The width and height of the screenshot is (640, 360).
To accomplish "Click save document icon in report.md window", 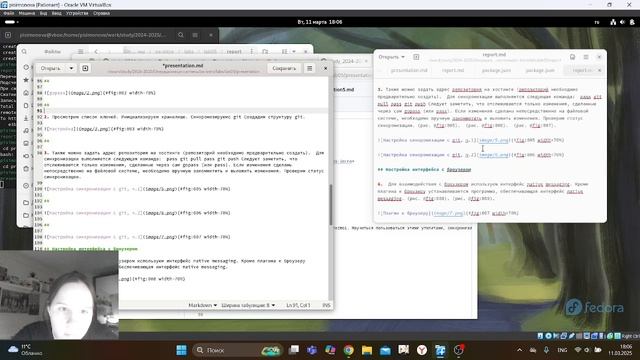I will pos(572,57).
